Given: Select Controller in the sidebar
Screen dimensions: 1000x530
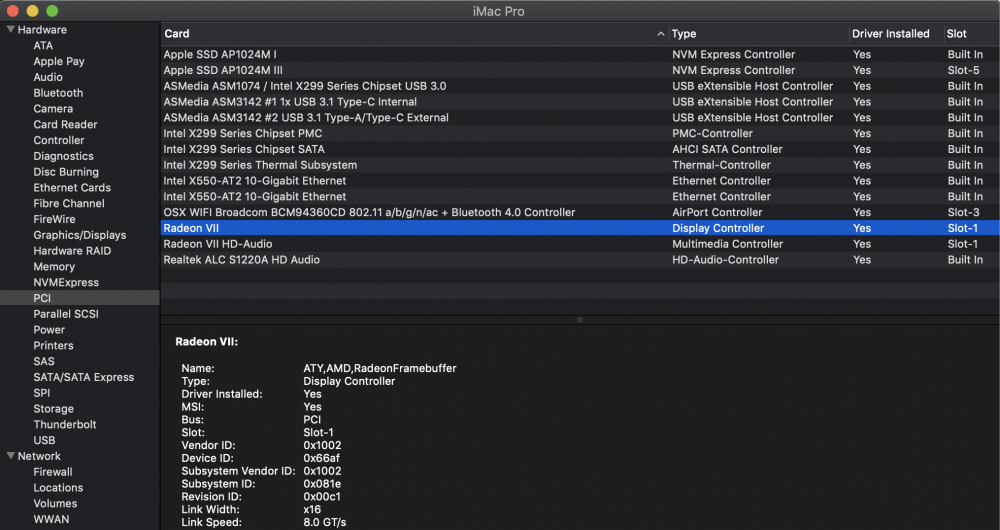Looking at the screenshot, I should 59,140.
